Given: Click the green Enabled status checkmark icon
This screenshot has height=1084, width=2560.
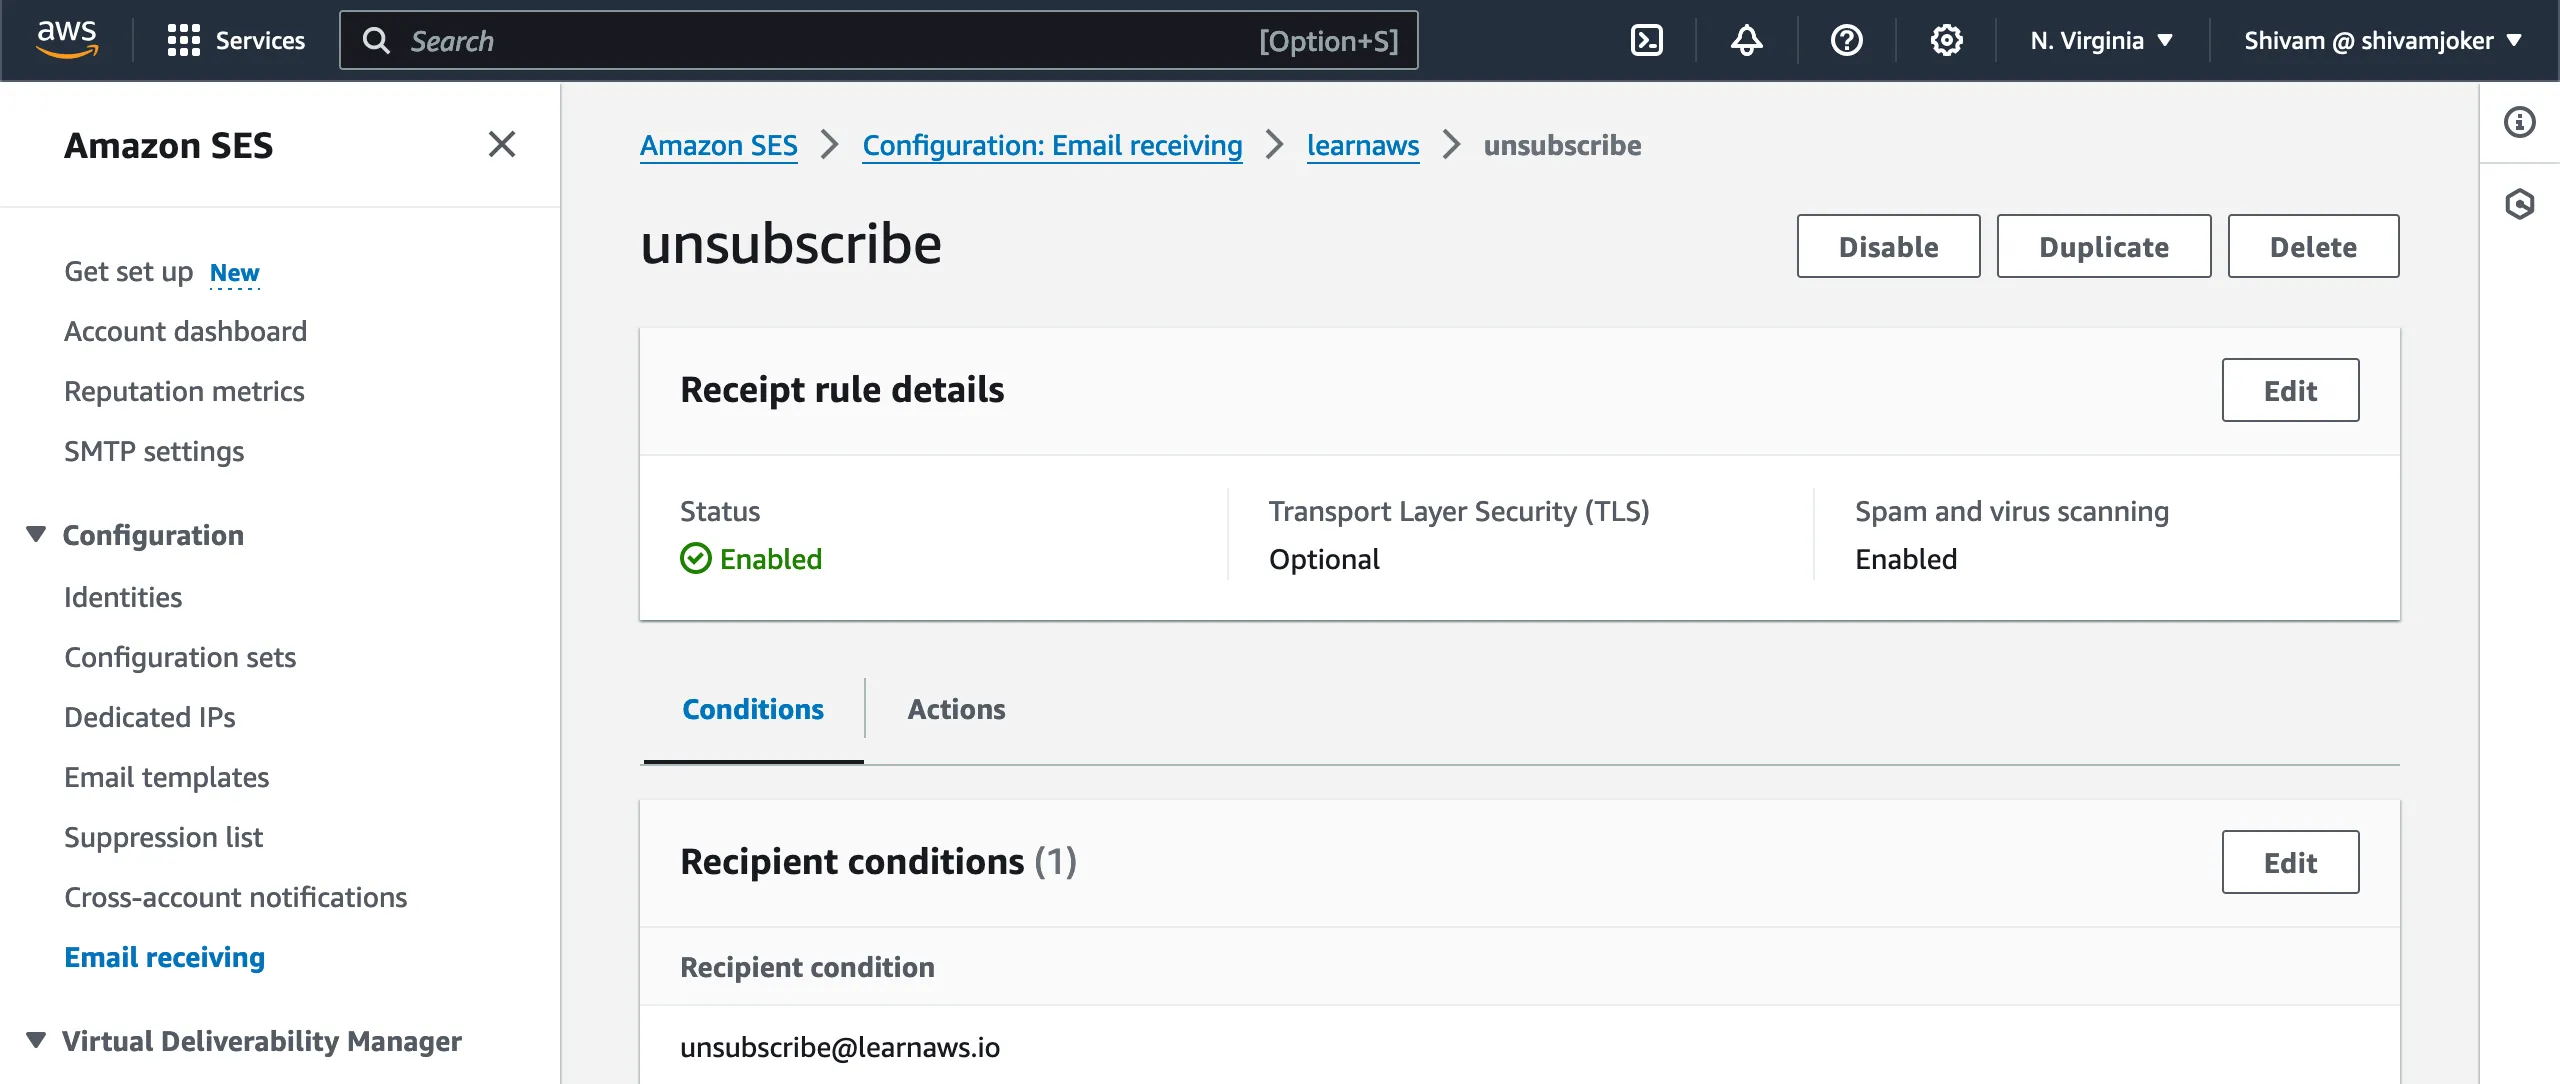Looking at the screenshot, I should pyautogui.click(x=696, y=558).
